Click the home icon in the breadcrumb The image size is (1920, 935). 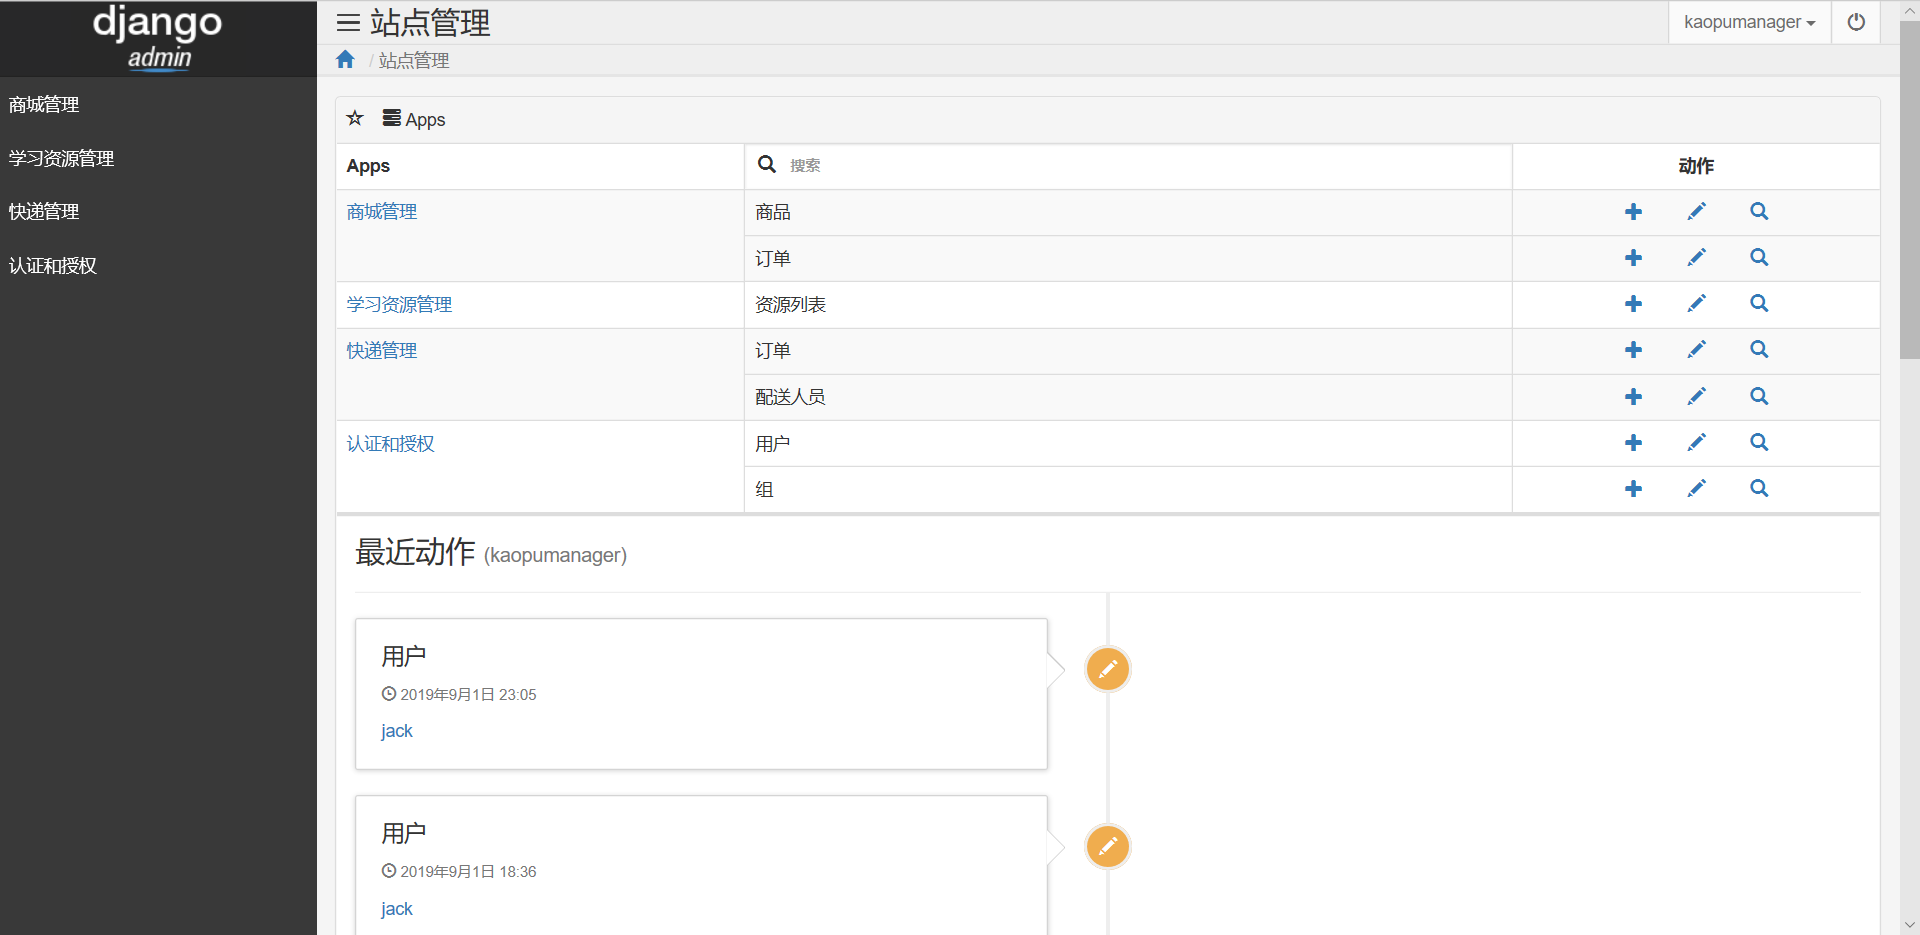[344, 60]
